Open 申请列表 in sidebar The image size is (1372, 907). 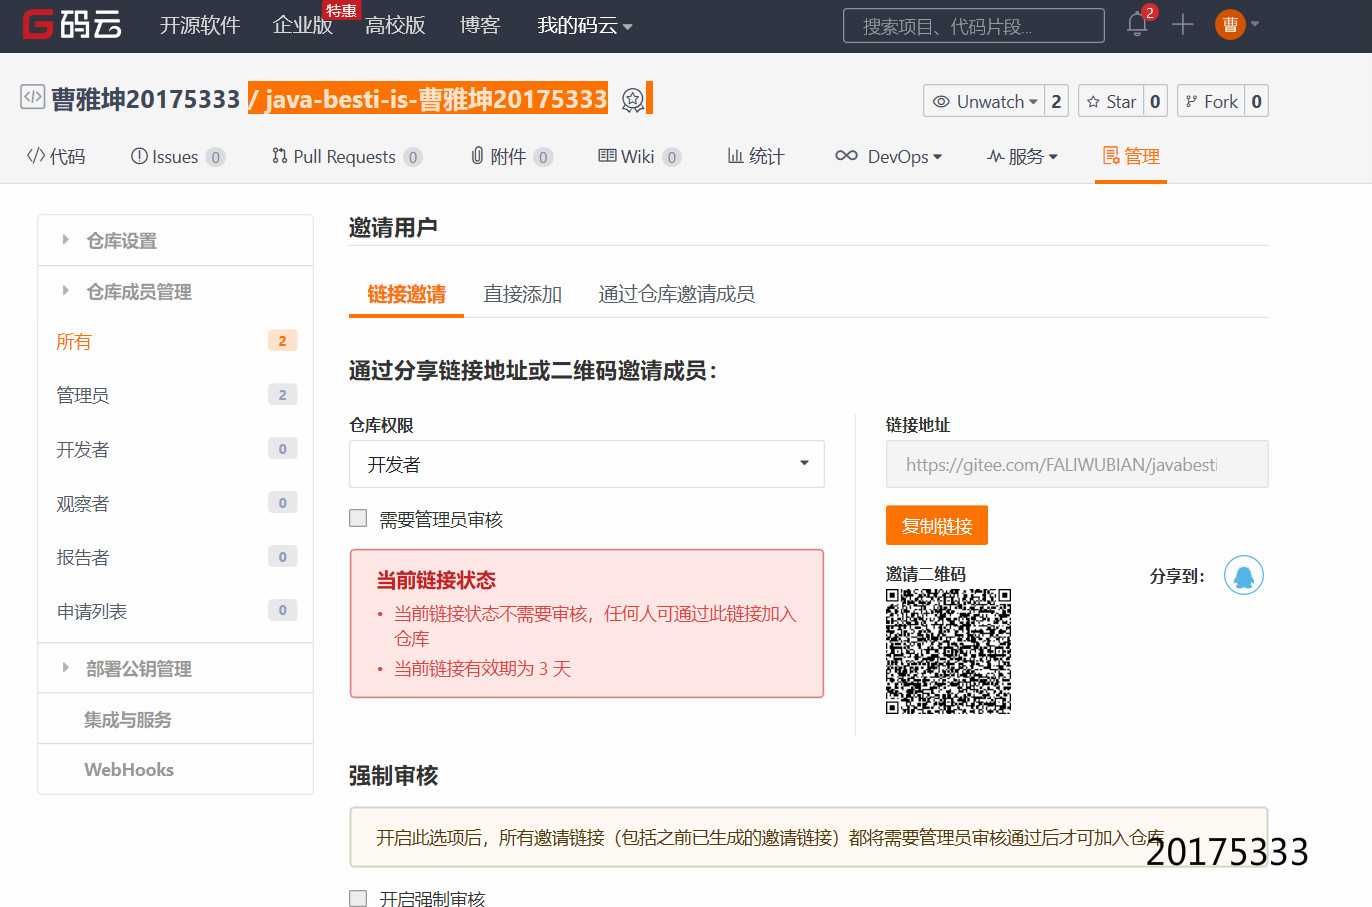click(x=175, y=611)
